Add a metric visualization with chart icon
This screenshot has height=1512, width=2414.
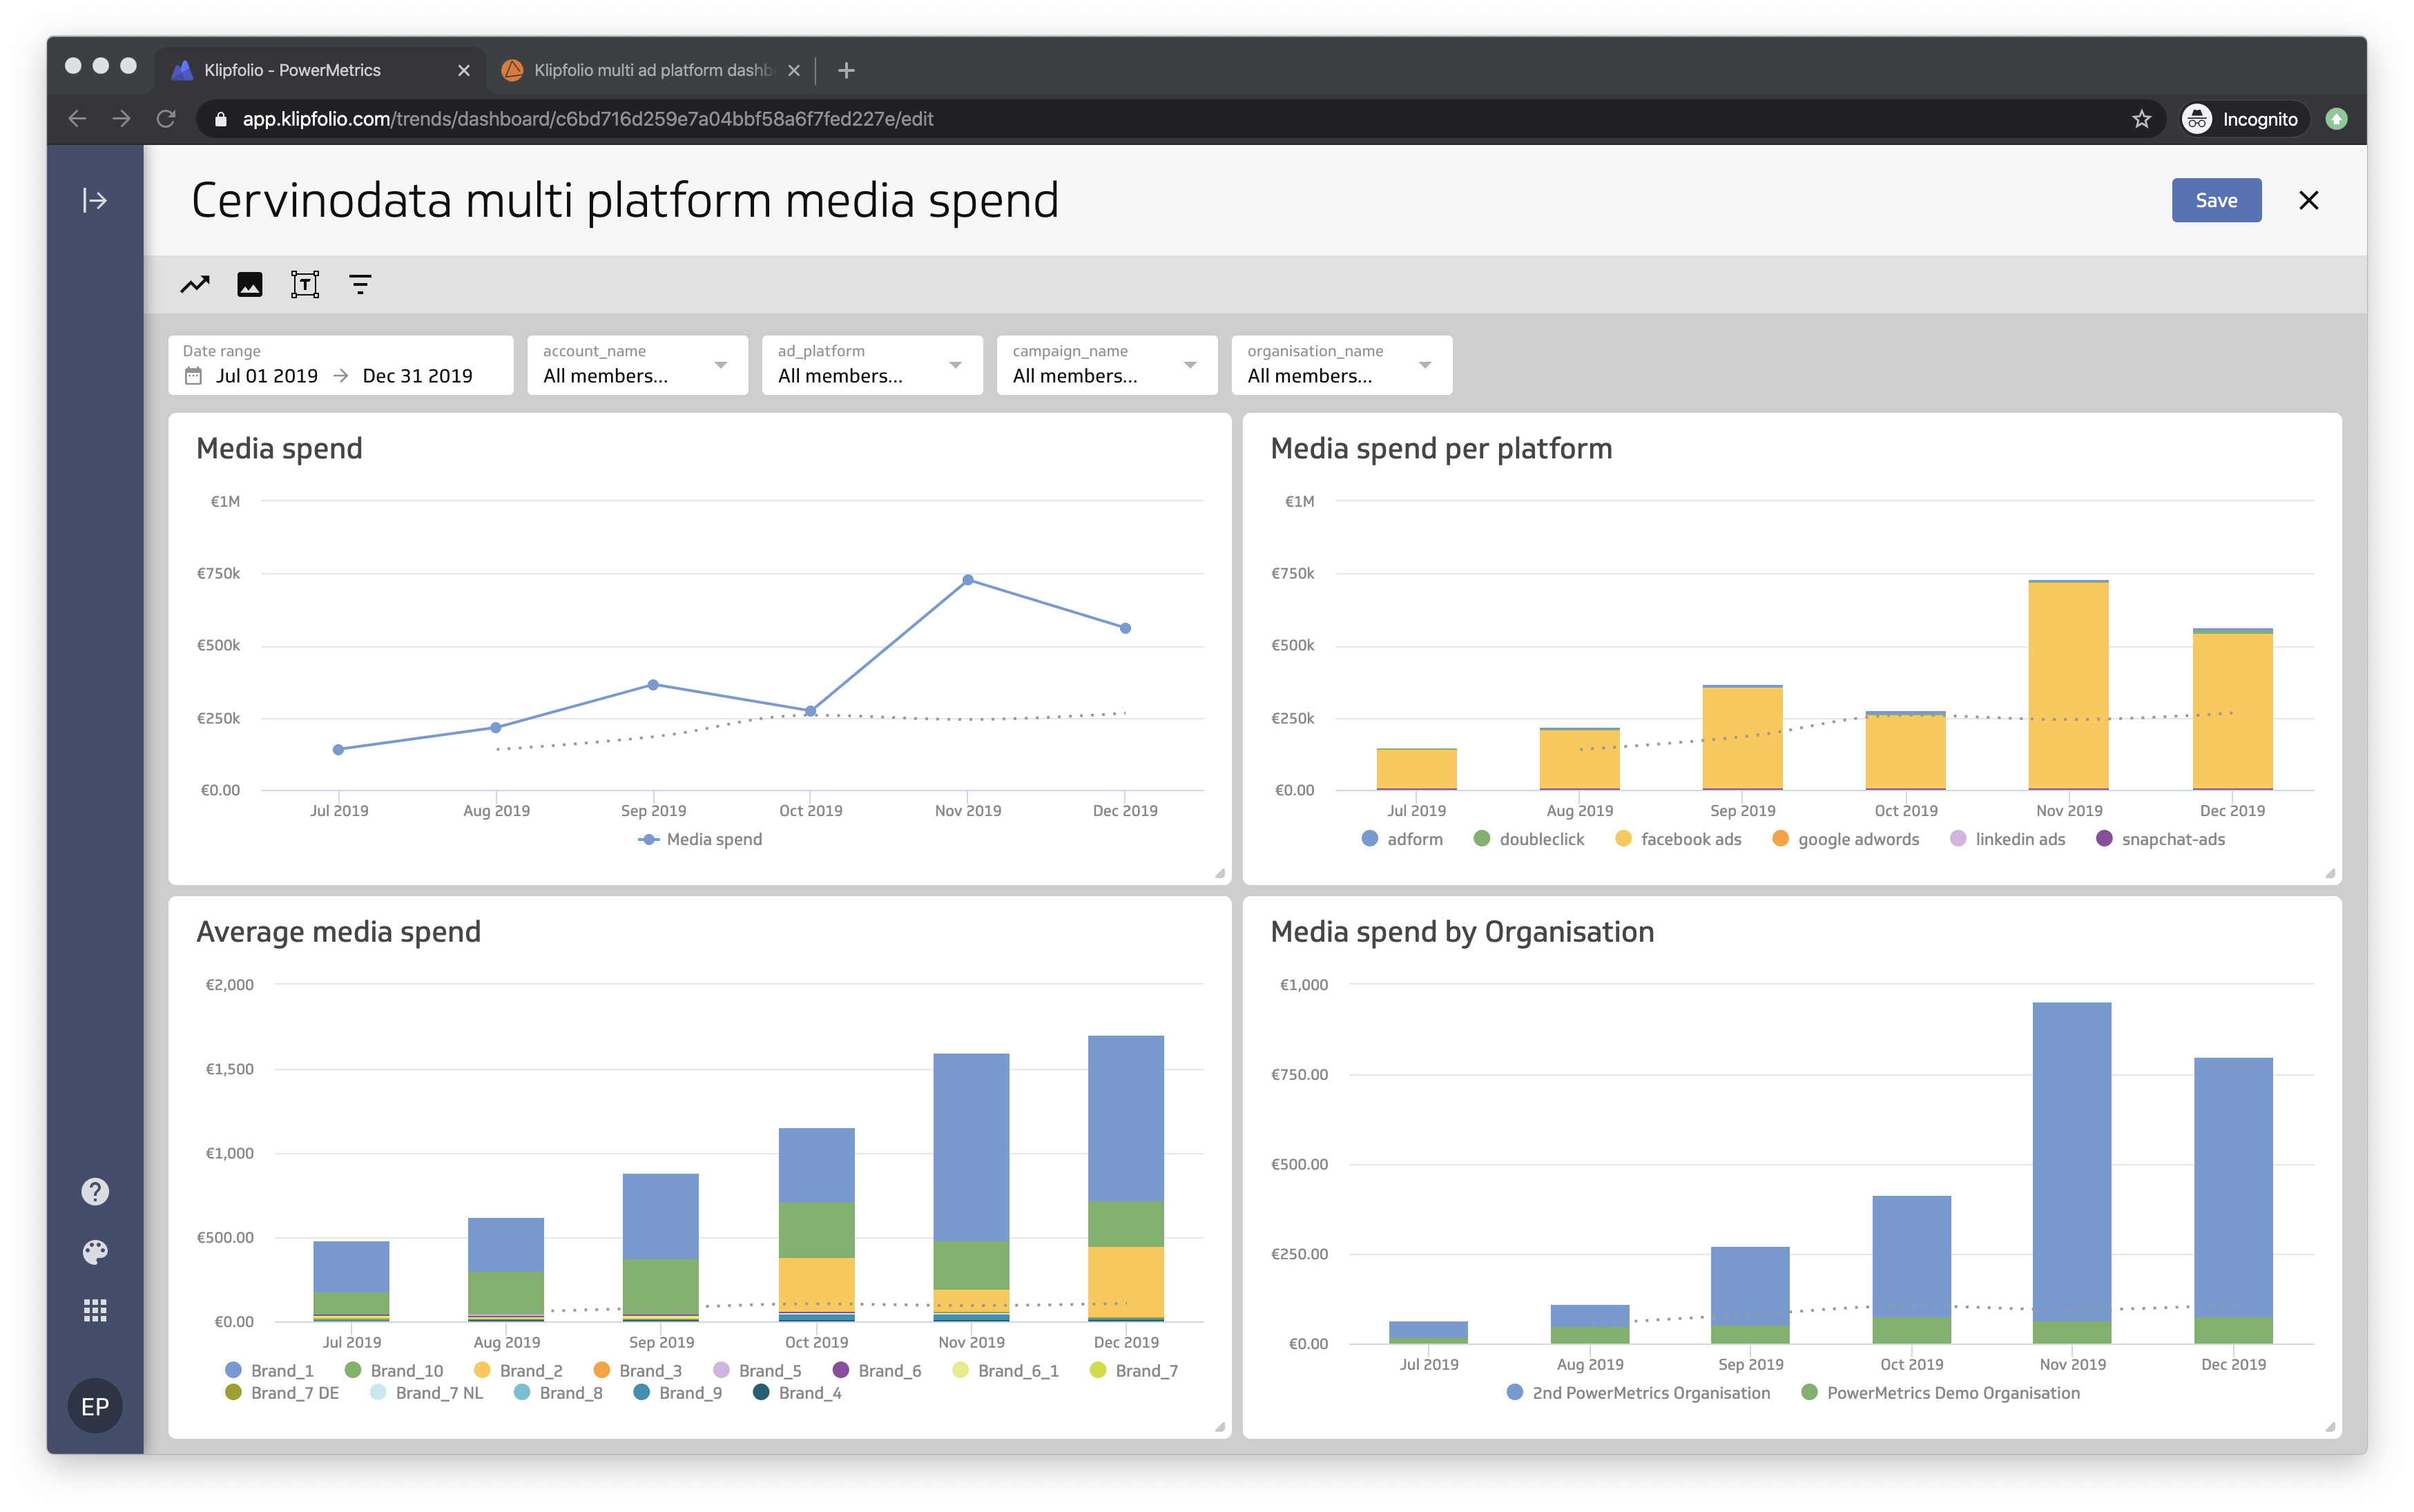tap(195, 285)
